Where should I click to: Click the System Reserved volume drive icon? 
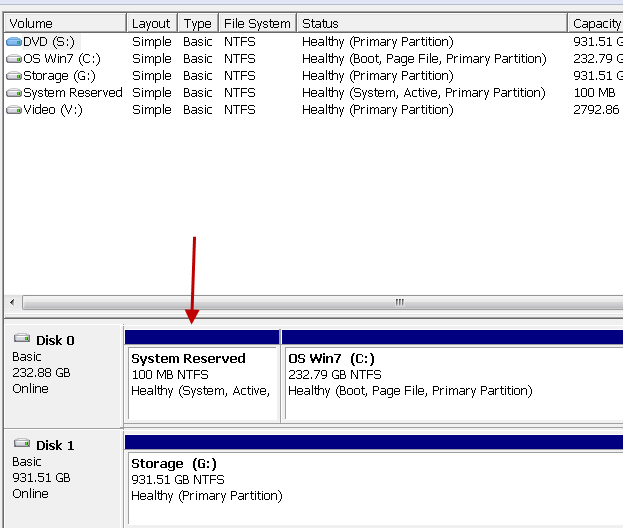14,93
